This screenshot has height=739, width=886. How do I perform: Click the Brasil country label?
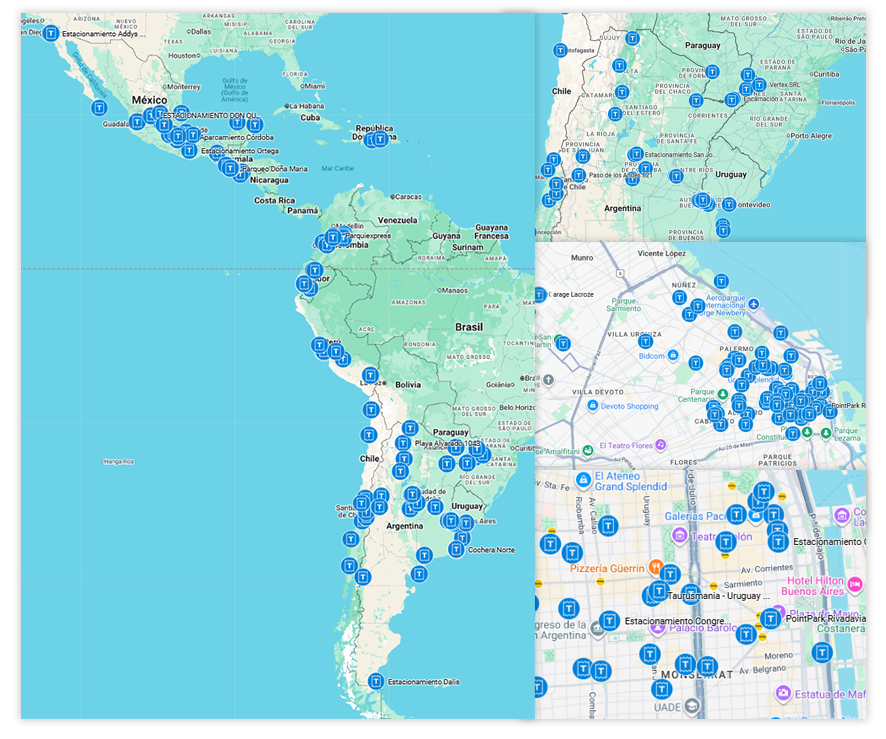[x=468, y=327]
